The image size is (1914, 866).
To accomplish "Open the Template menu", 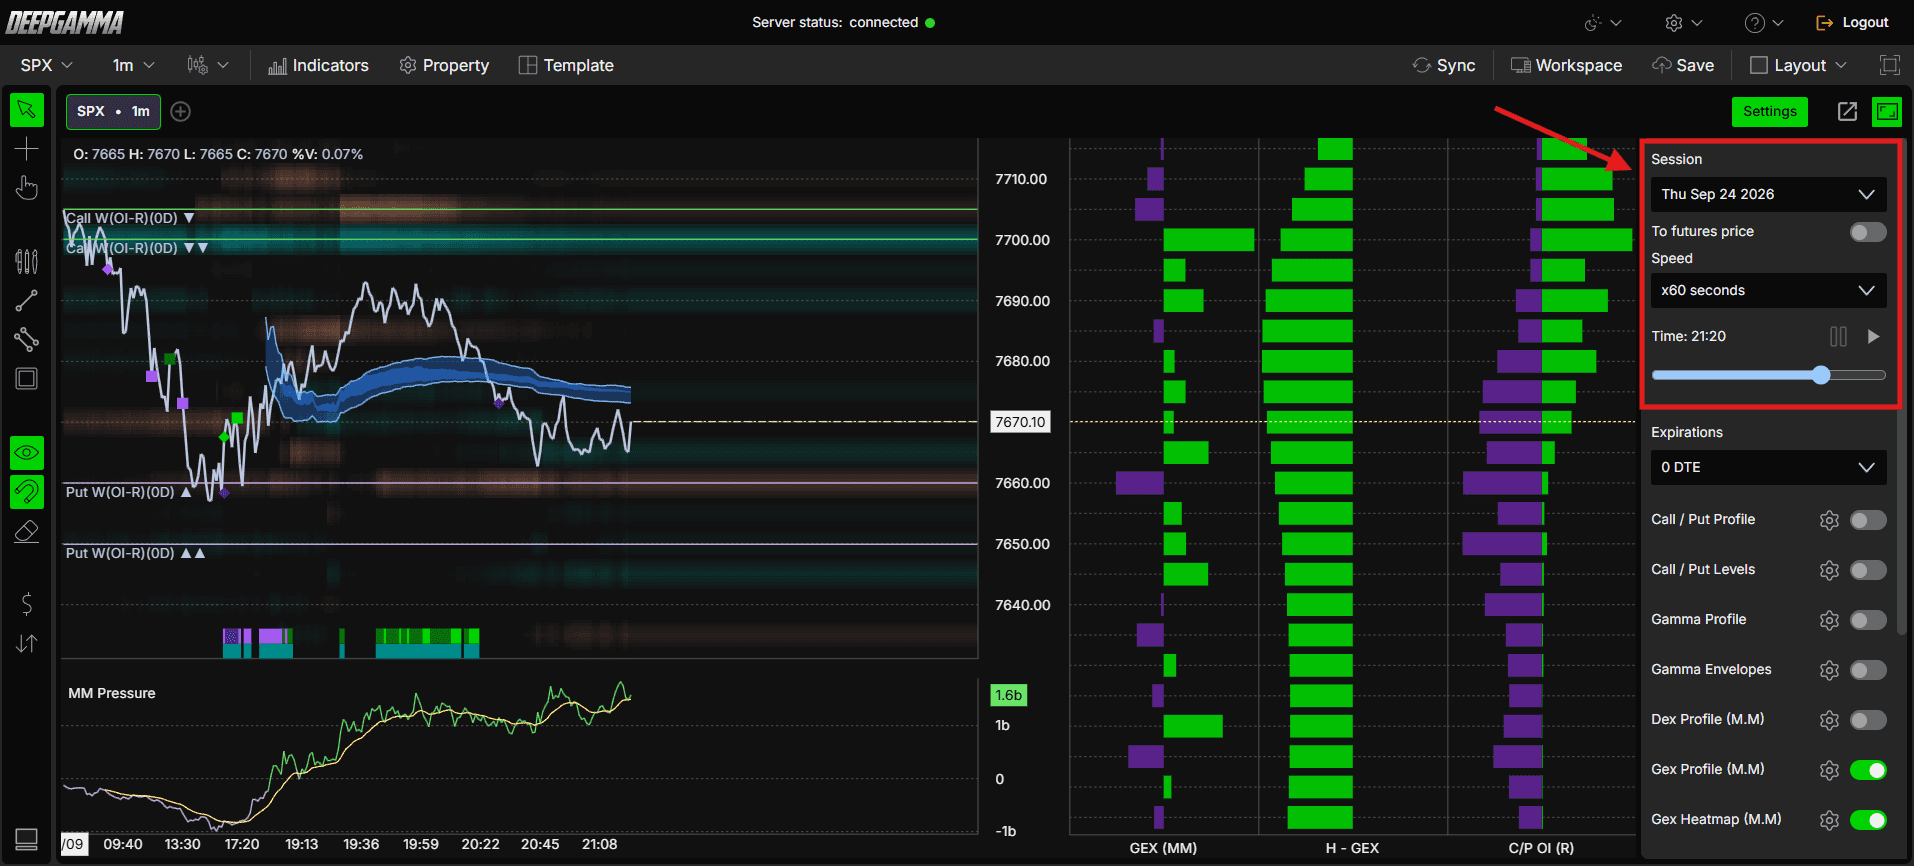I will [566, 65].
